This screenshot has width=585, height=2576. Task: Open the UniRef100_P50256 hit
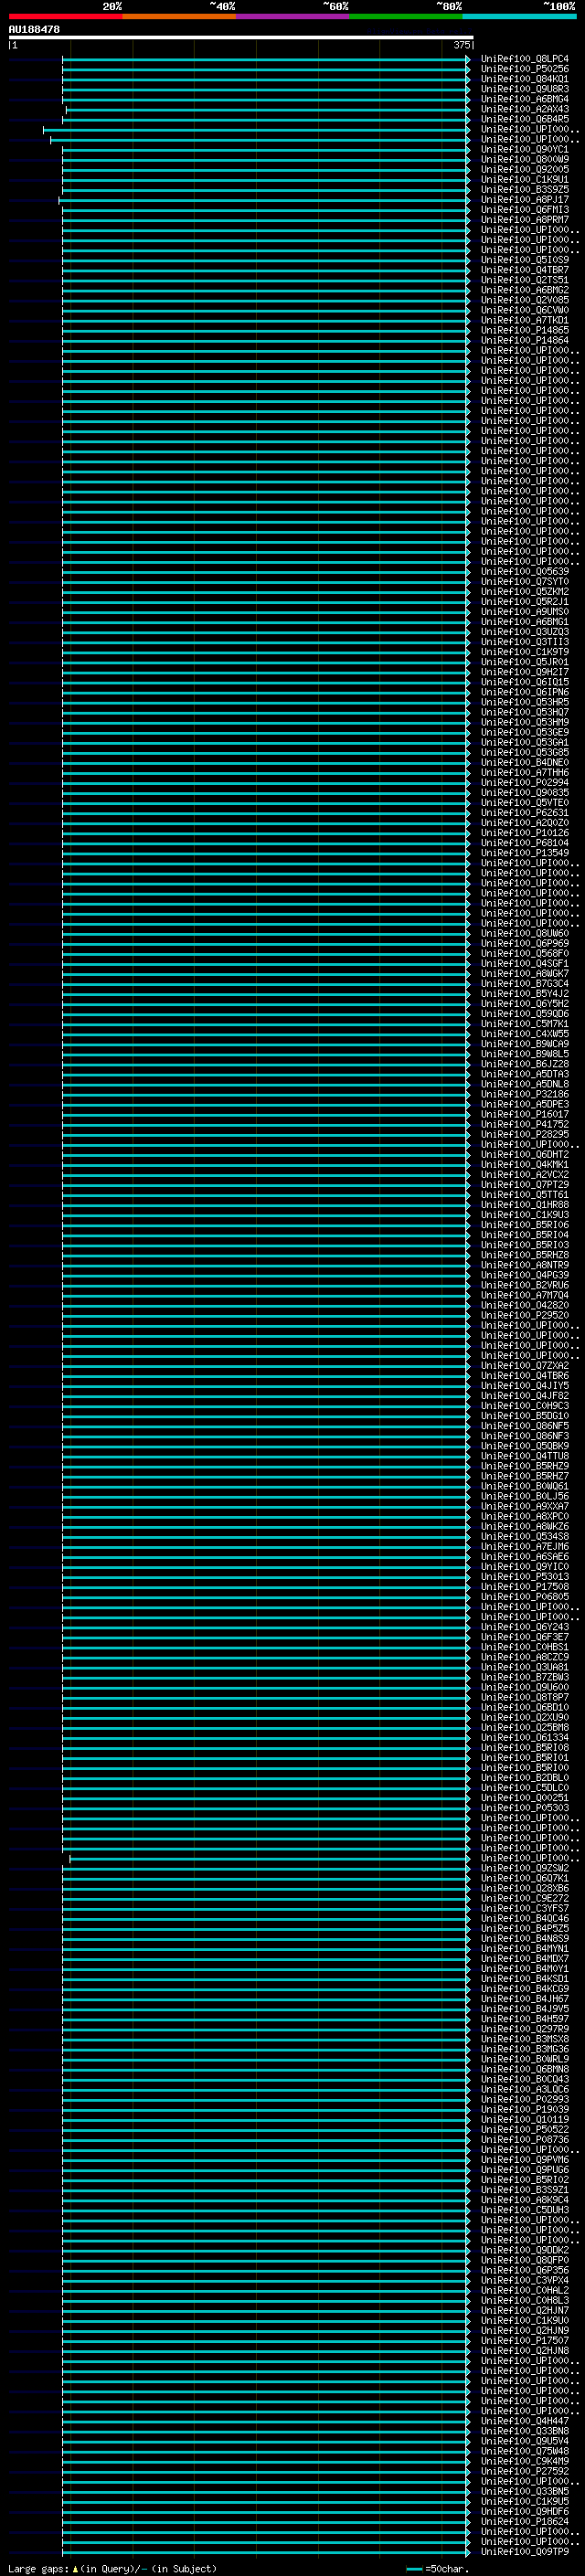pos(525,69)
